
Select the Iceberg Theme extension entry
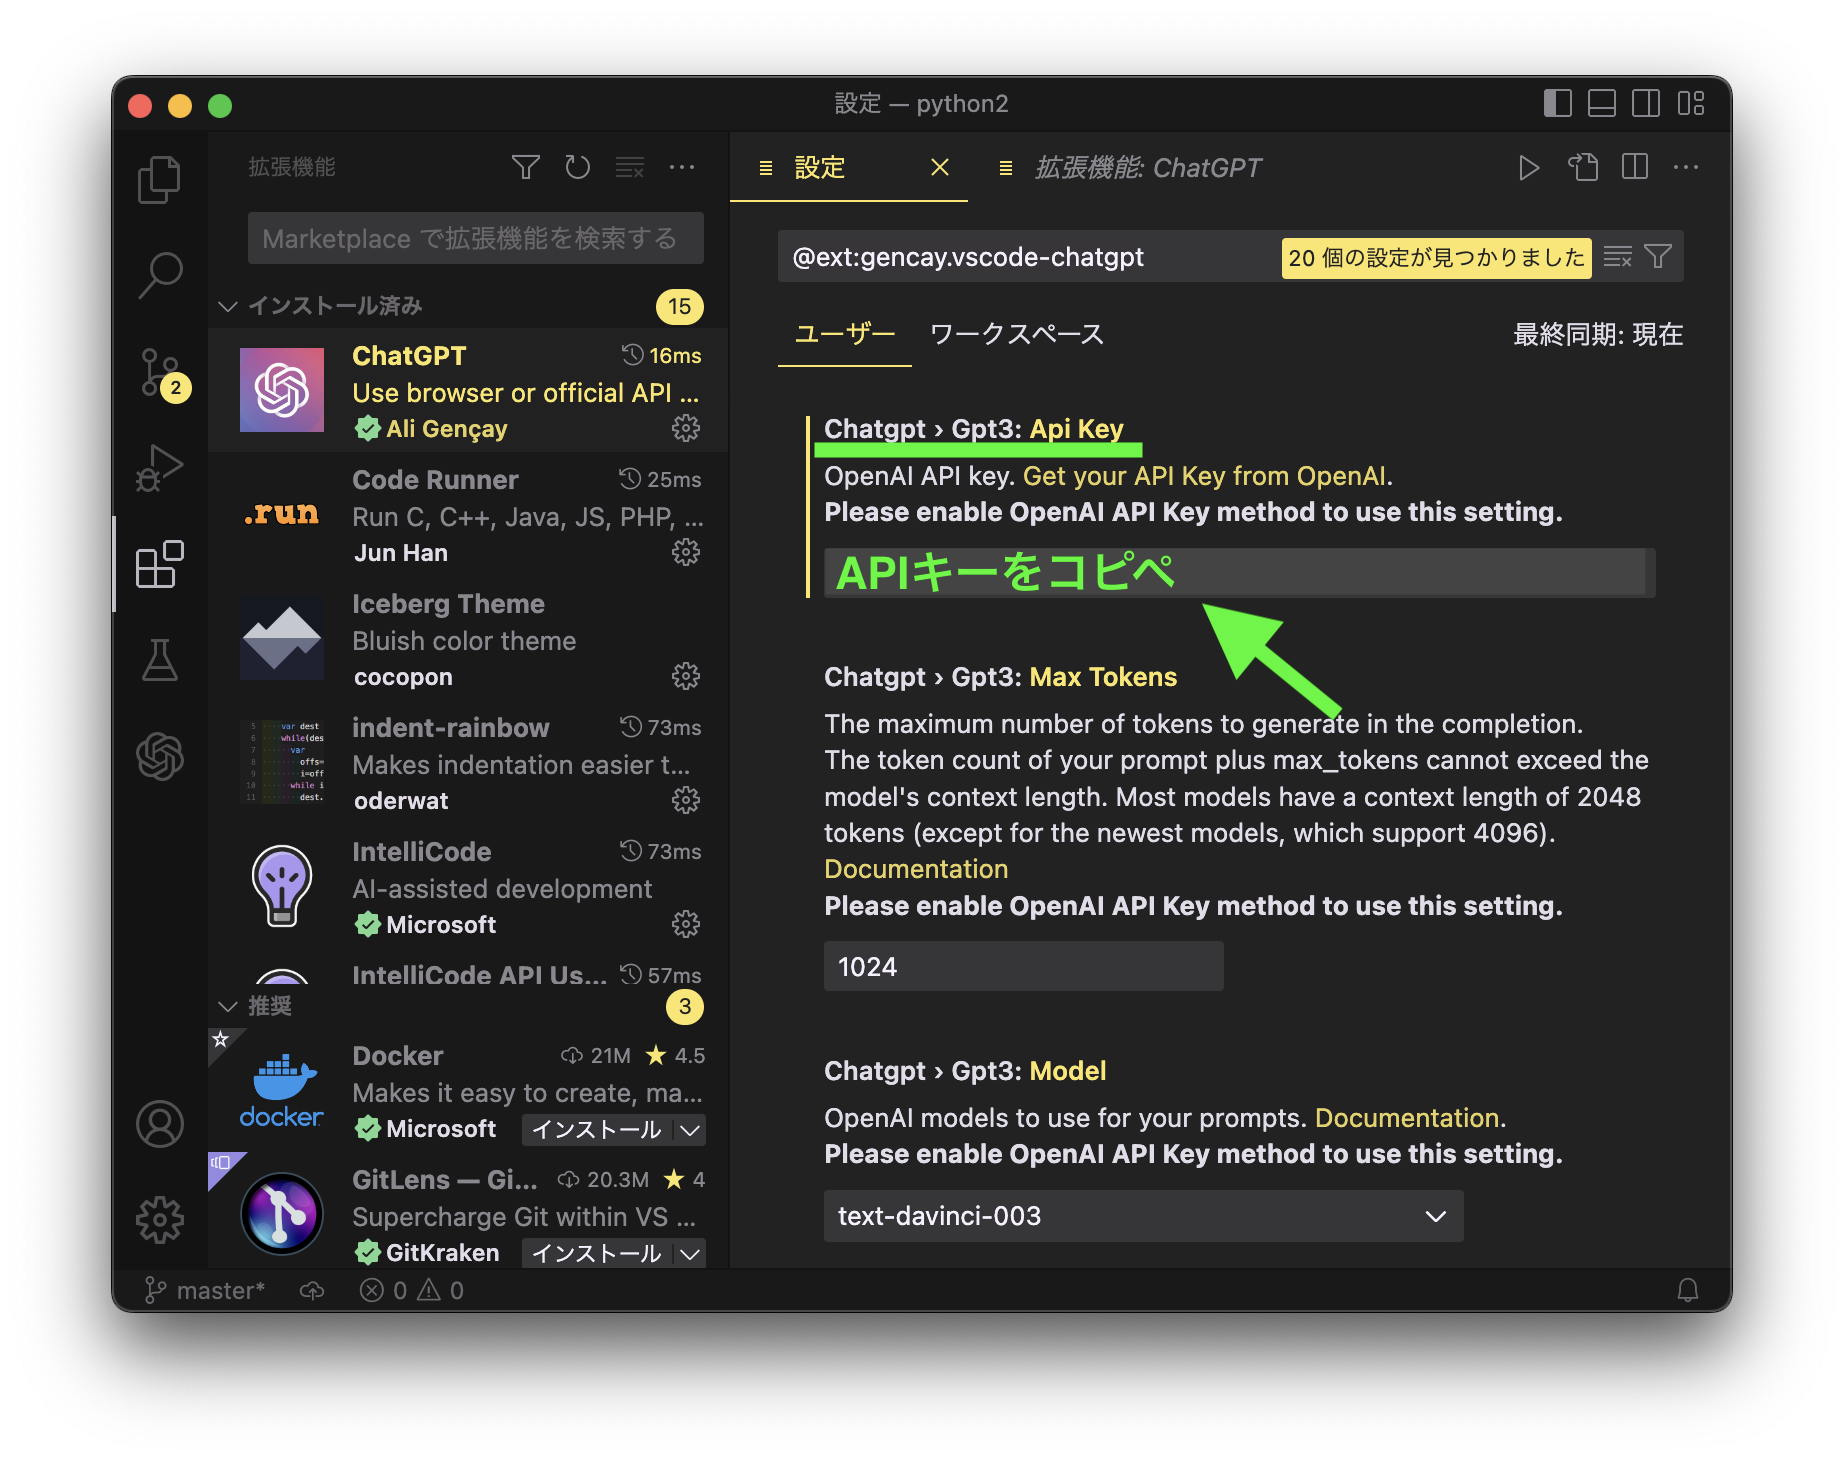pos(468,639)
